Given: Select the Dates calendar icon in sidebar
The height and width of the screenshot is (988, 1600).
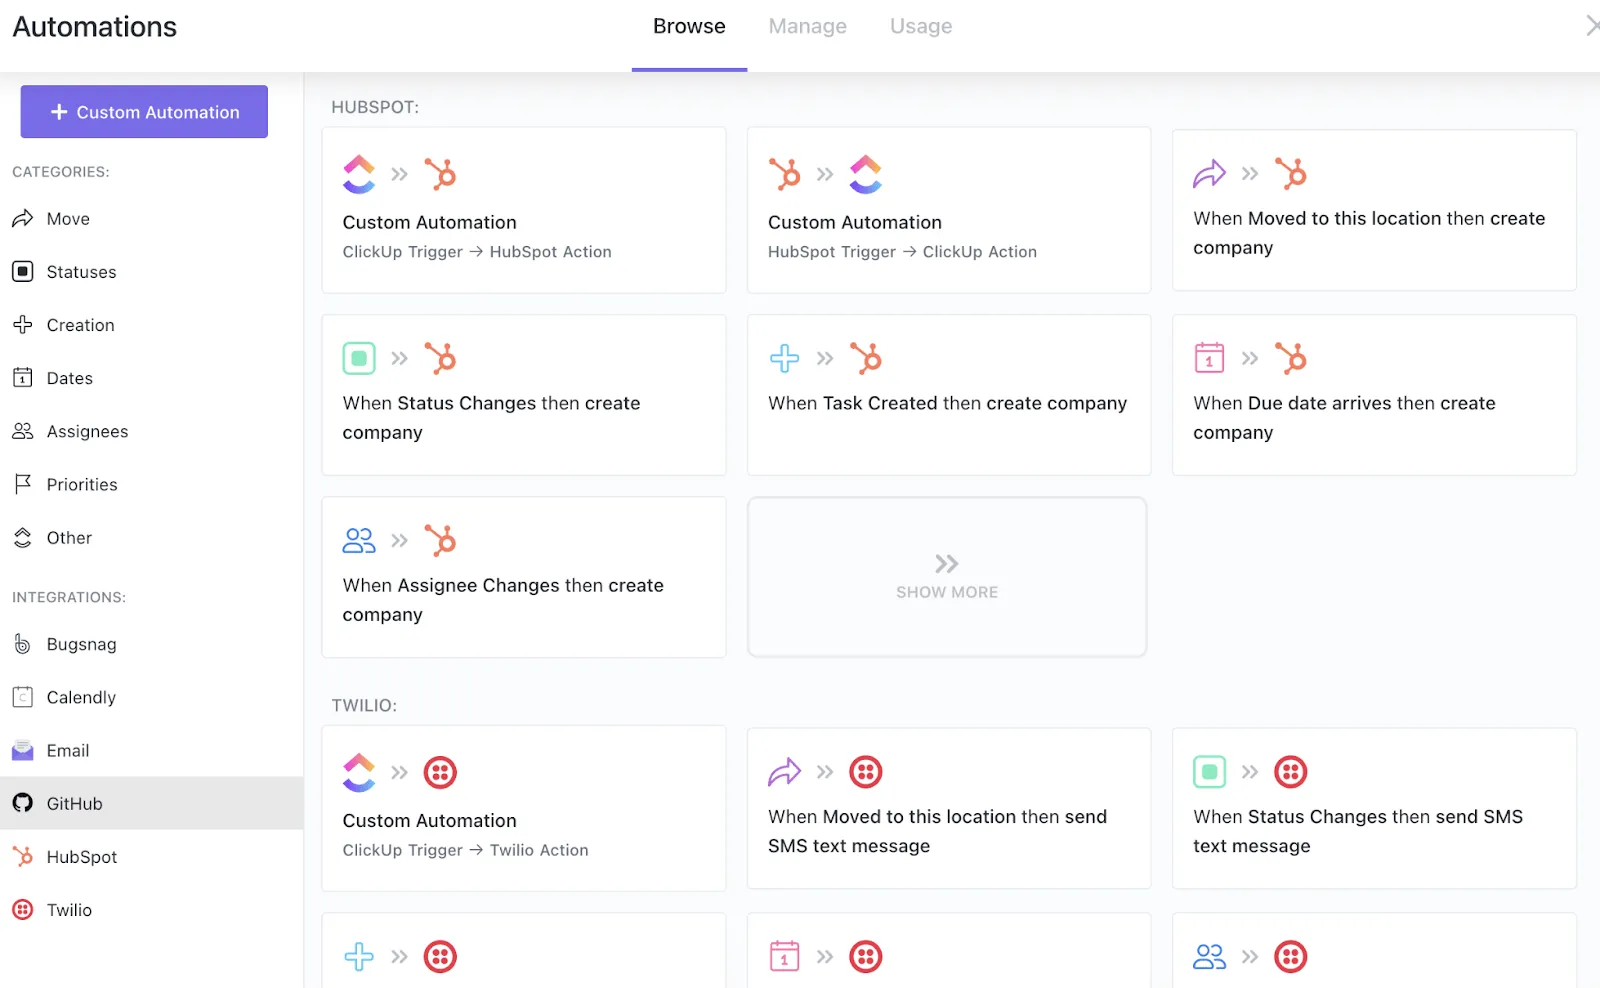Looking at the screenshot, I should pyautogui.click(x=23, y=378).
